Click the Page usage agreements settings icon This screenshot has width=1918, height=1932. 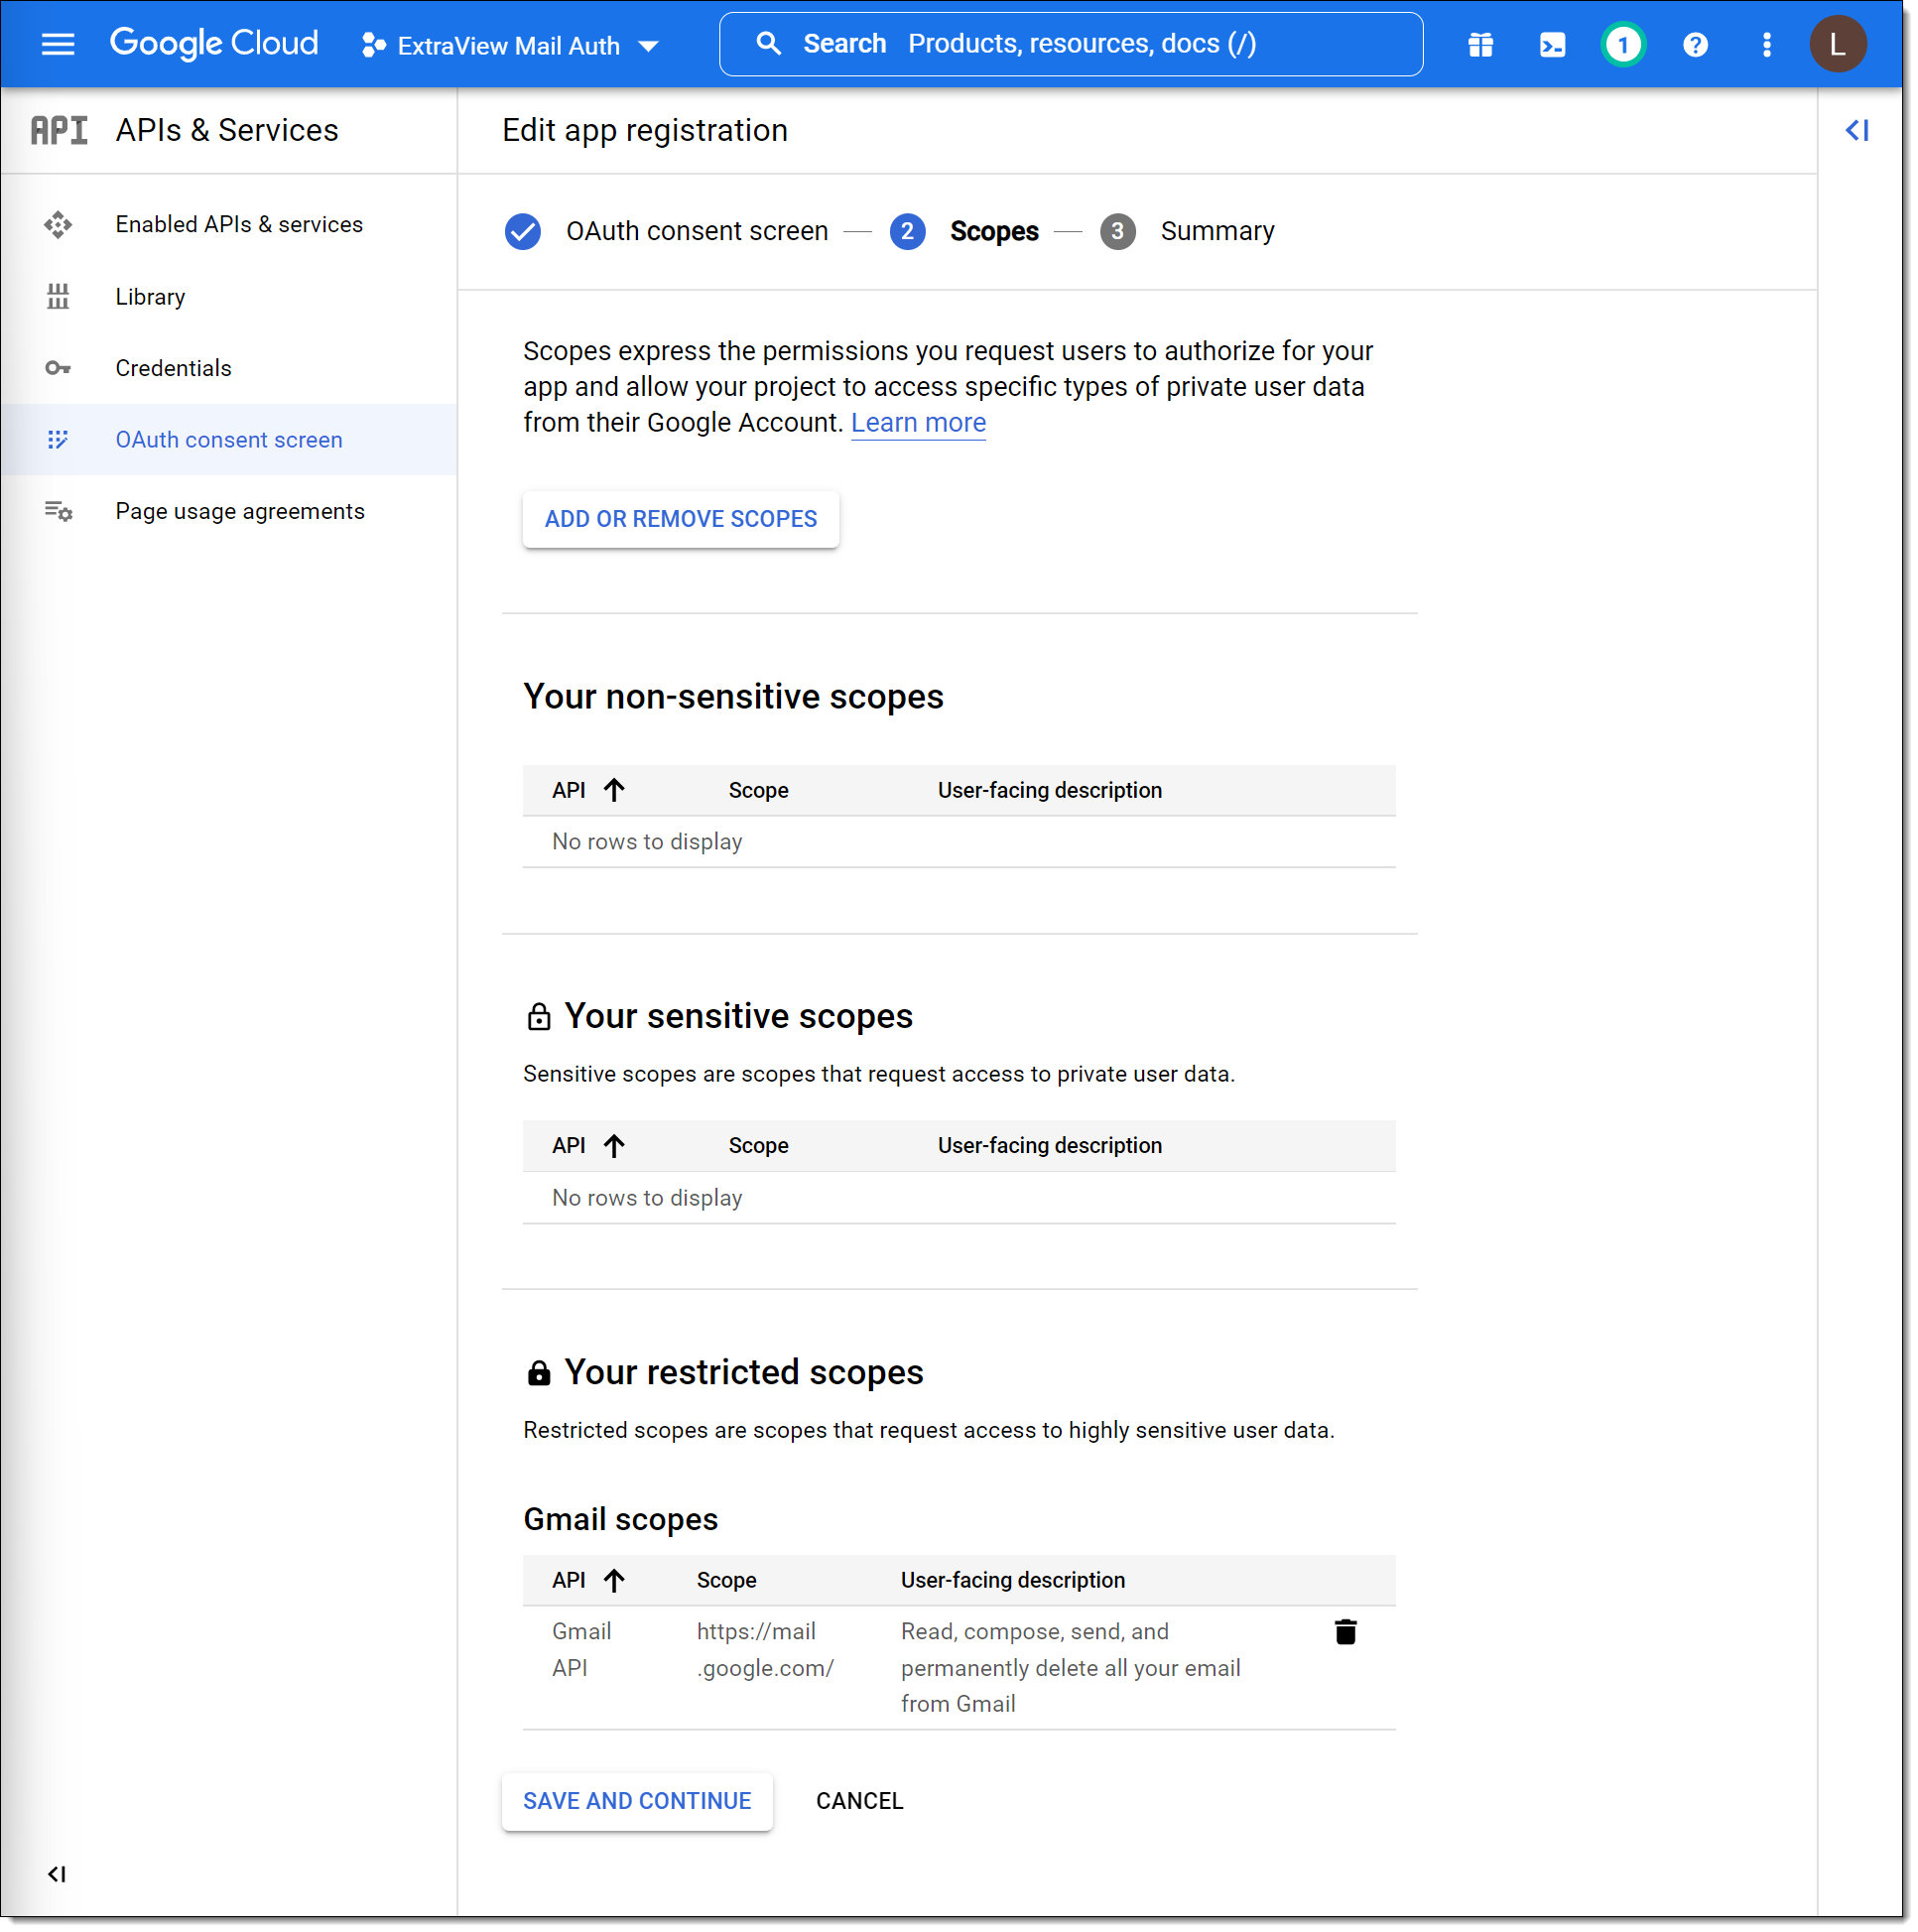click(58, 512)
